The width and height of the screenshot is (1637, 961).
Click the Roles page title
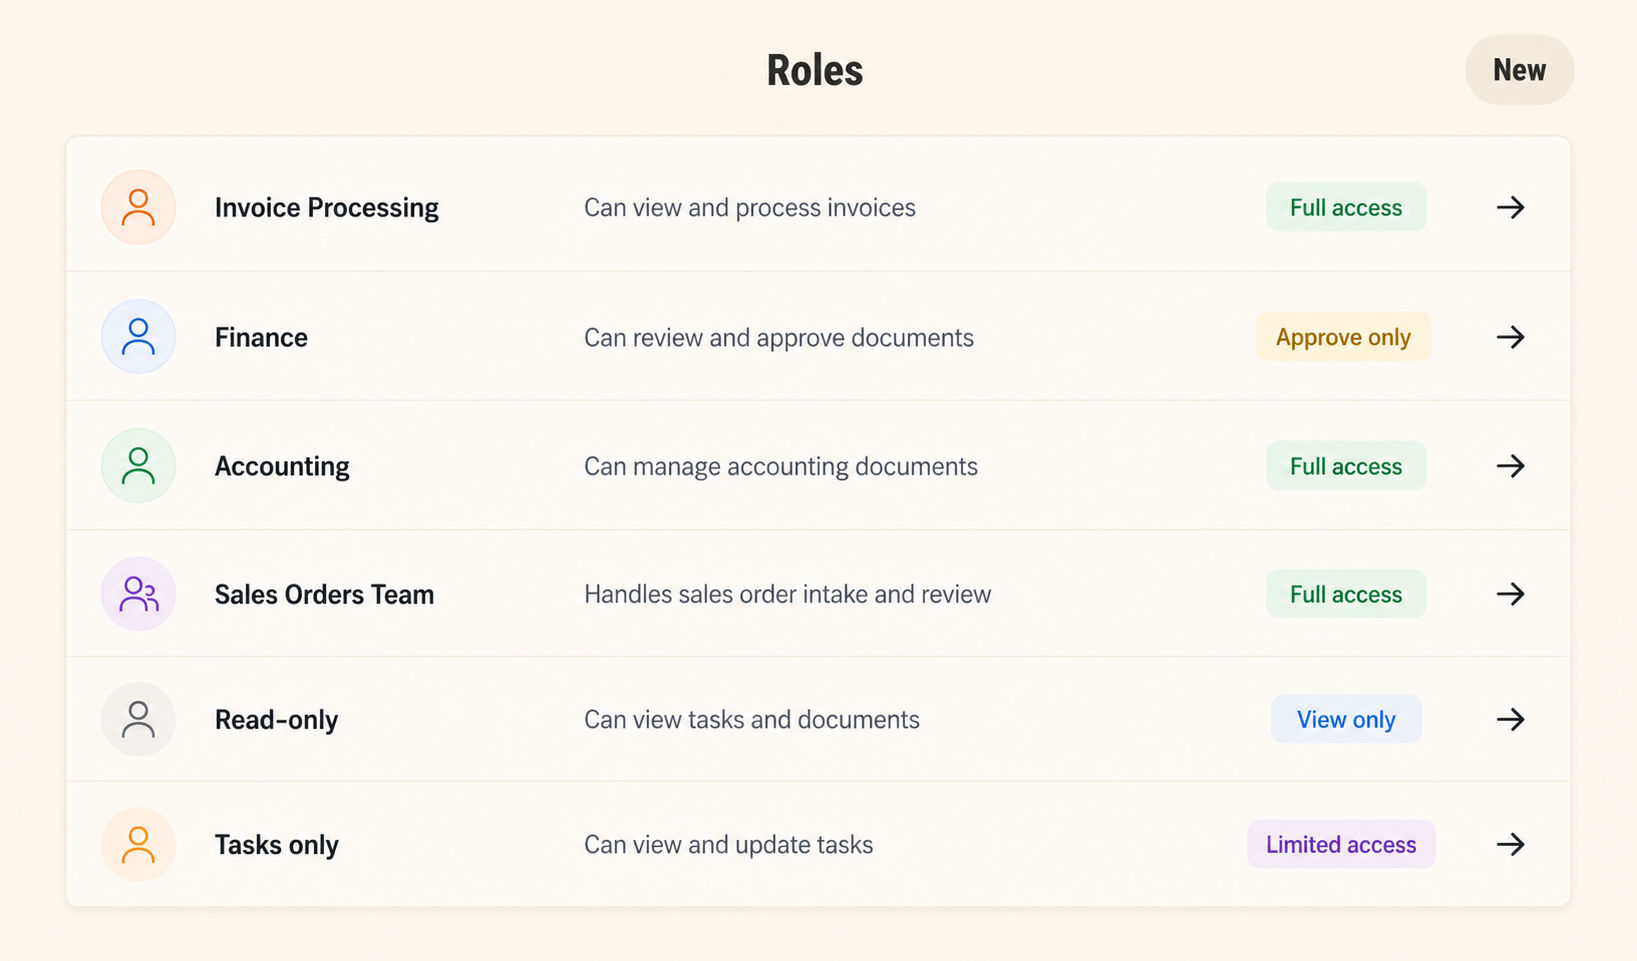pos(814,69)
